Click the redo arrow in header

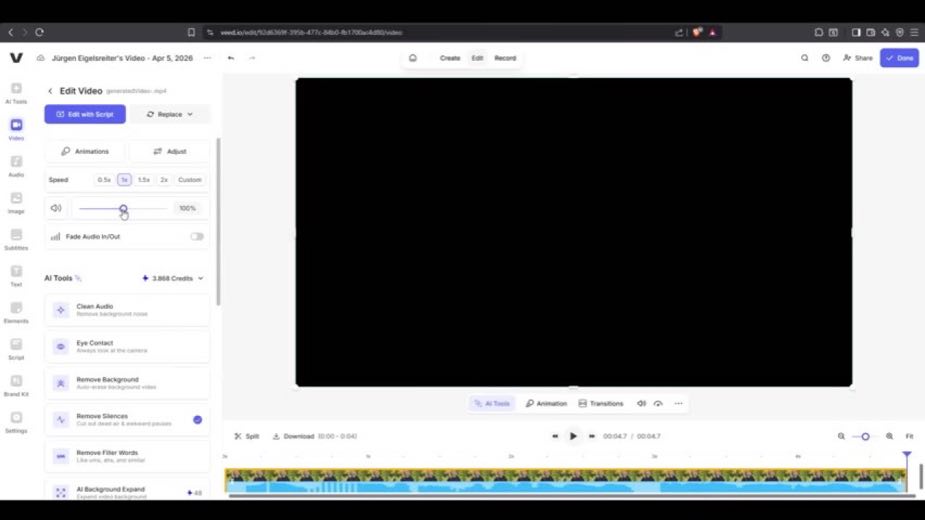tap(252, 58)
